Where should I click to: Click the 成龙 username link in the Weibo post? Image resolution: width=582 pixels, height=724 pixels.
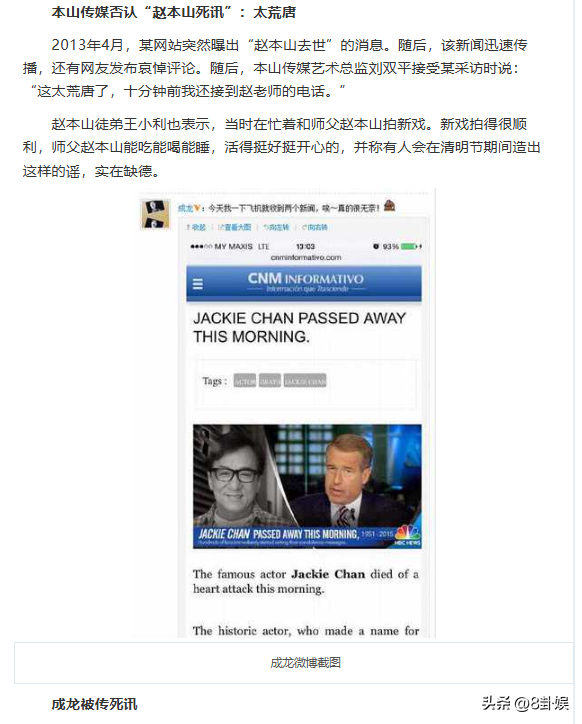[x=185, y=209]
